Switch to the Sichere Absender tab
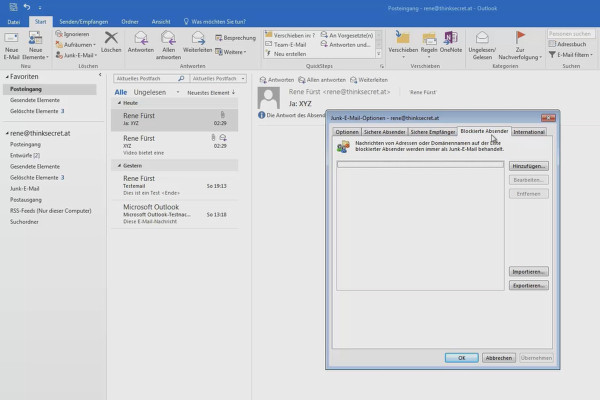The height and width of the screenshot is (400, 600). coord(384,132)
